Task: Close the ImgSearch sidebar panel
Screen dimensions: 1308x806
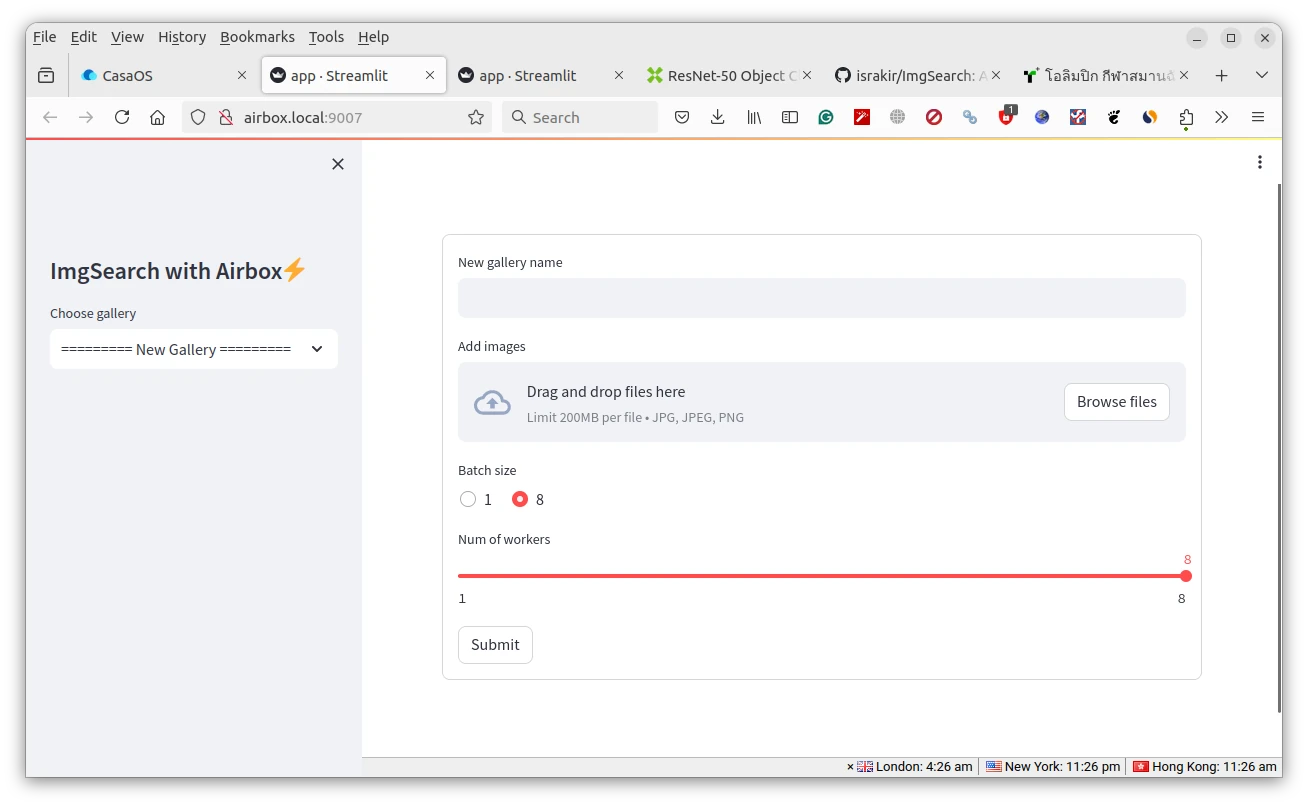Action: click(x=338, y=164)
